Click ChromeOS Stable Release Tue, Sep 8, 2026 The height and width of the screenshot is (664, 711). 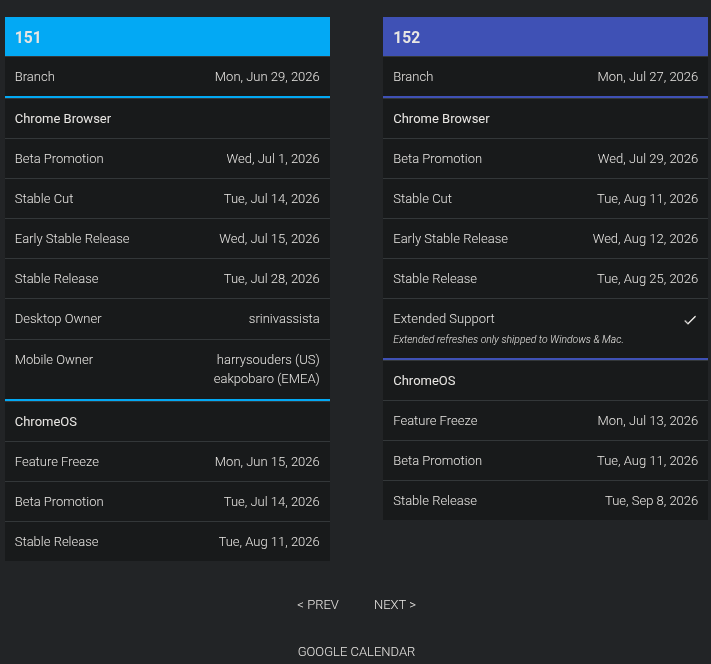(651, 501)
